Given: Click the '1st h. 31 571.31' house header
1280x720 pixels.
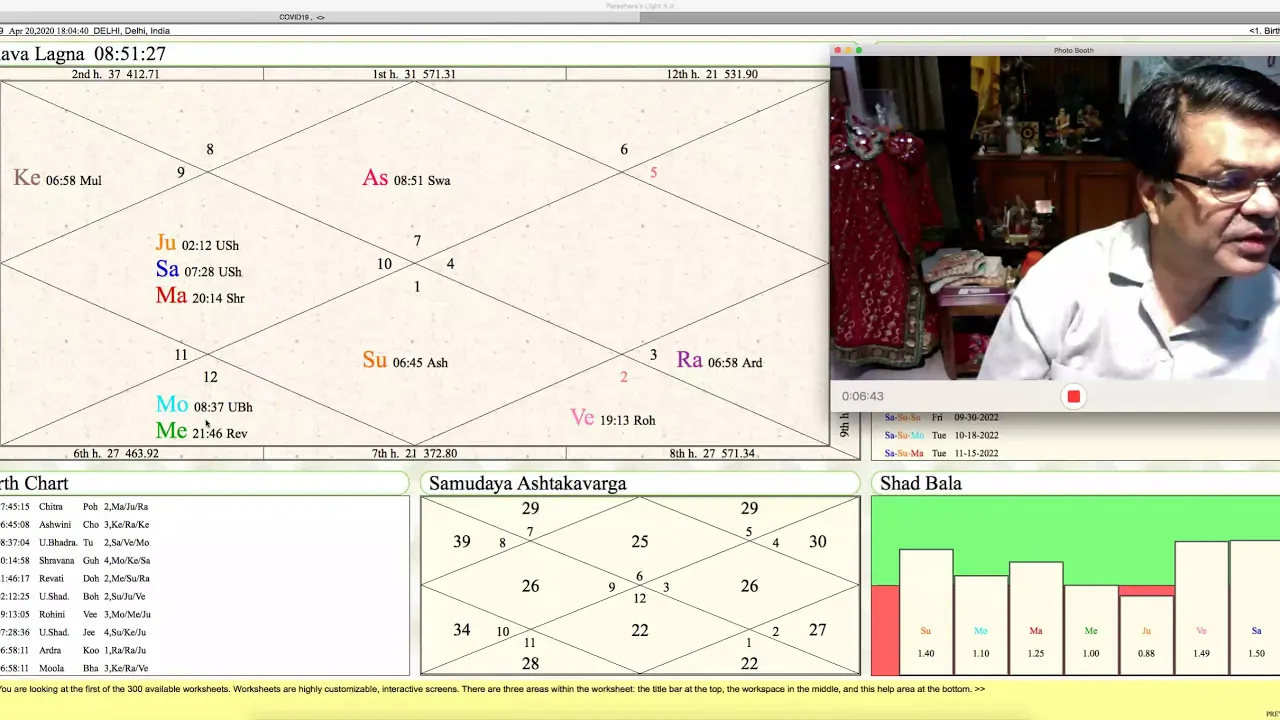Looking at the screenshot, I should 414,74.
